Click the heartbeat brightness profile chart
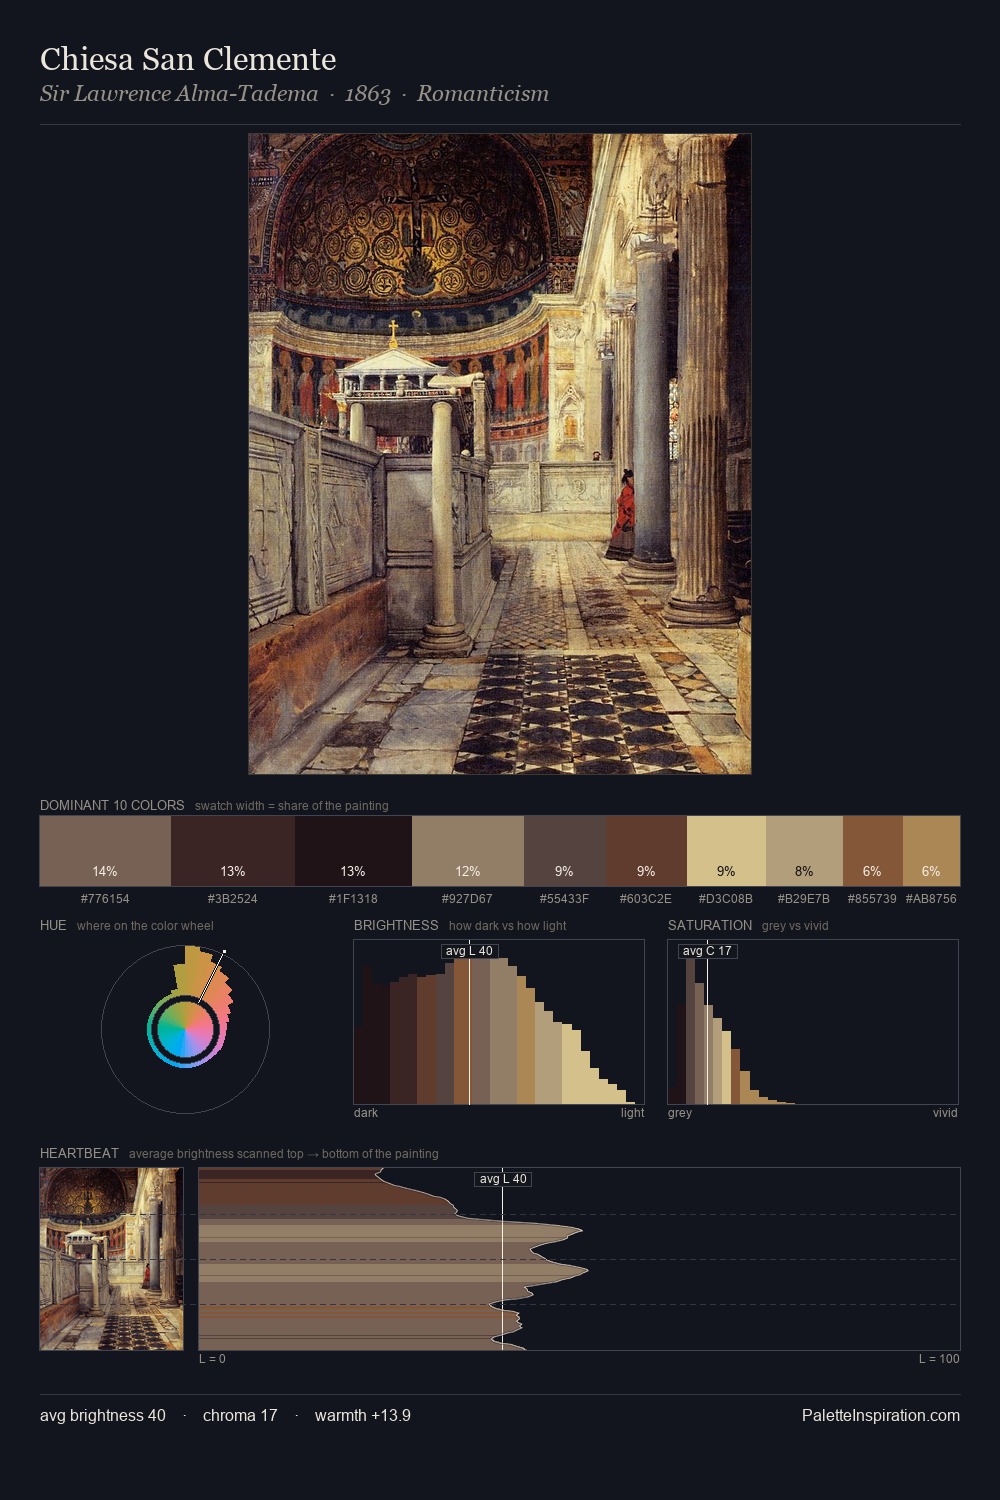The image size is (1000, 1500). pos(579,1259)
